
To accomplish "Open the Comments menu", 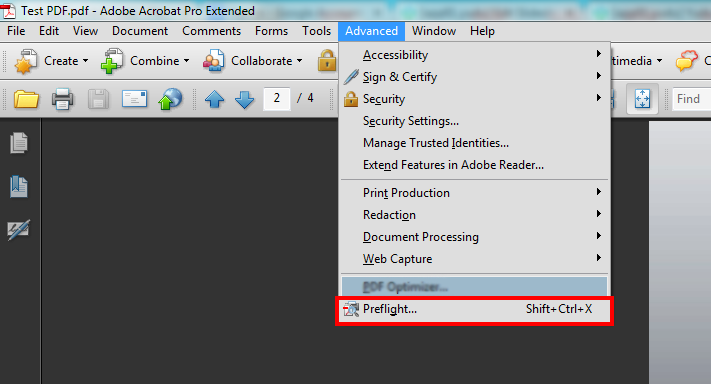I will (x=212, y=31).
